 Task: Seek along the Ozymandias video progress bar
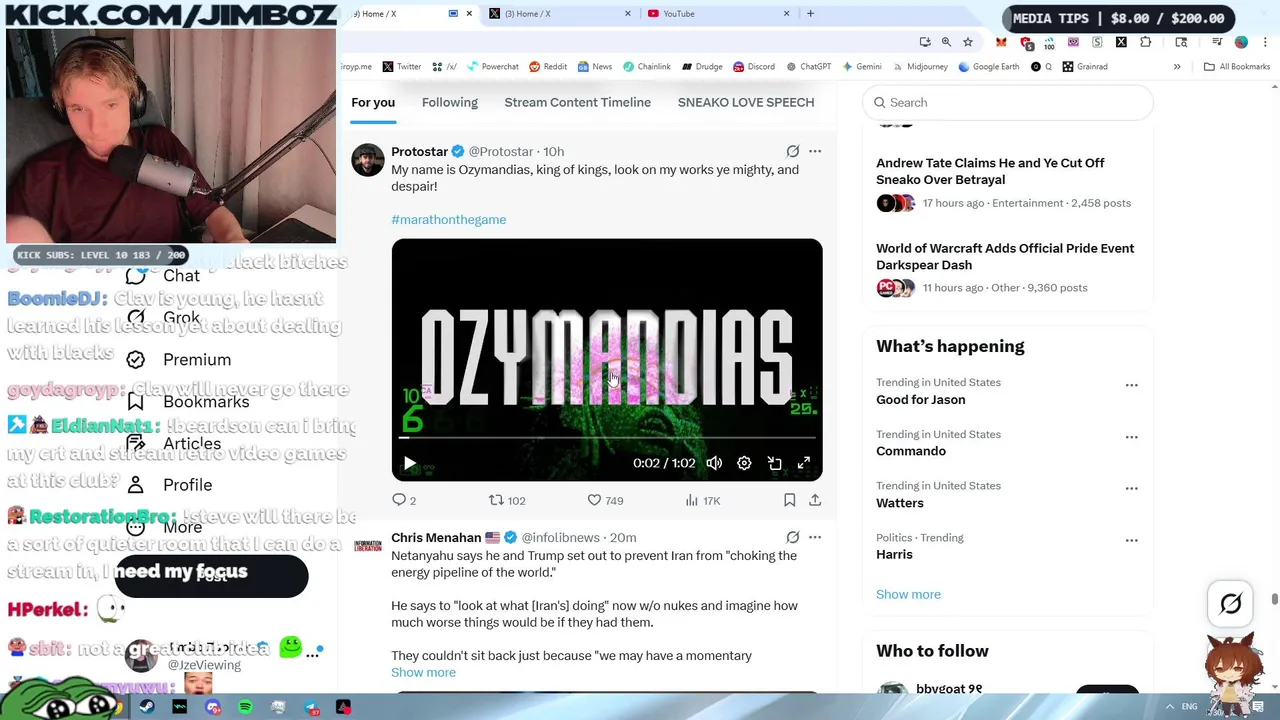pyautogui.click(x=607, y=438)
